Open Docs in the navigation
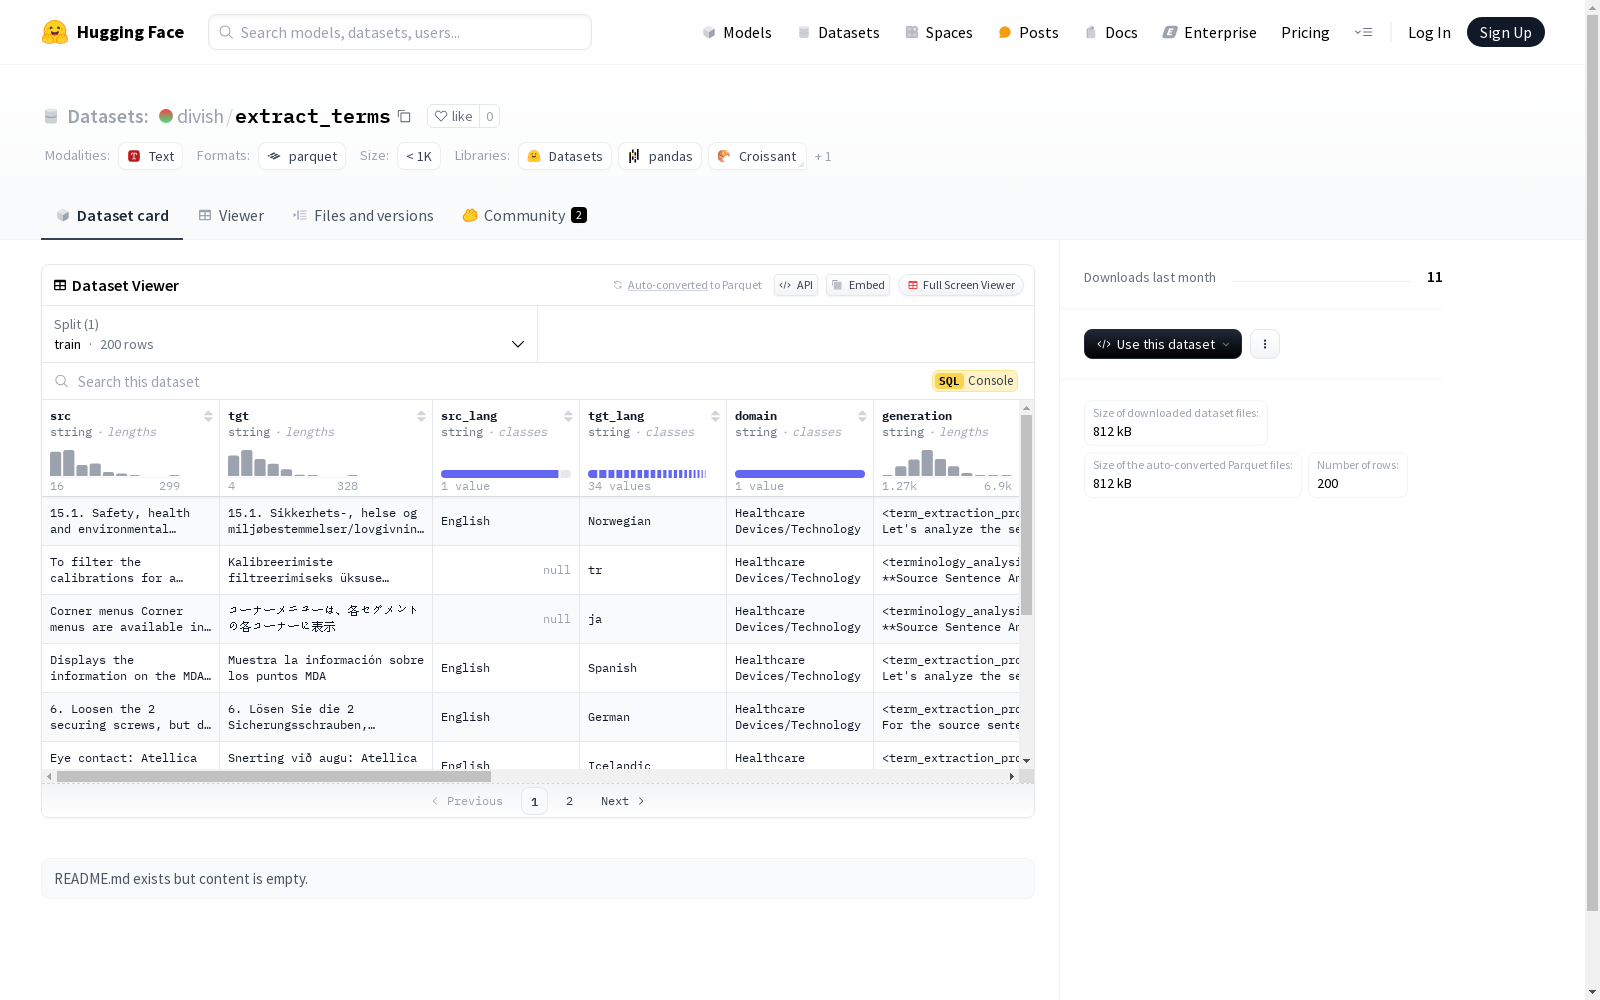1600x1000 pixels. (1111, 32)
